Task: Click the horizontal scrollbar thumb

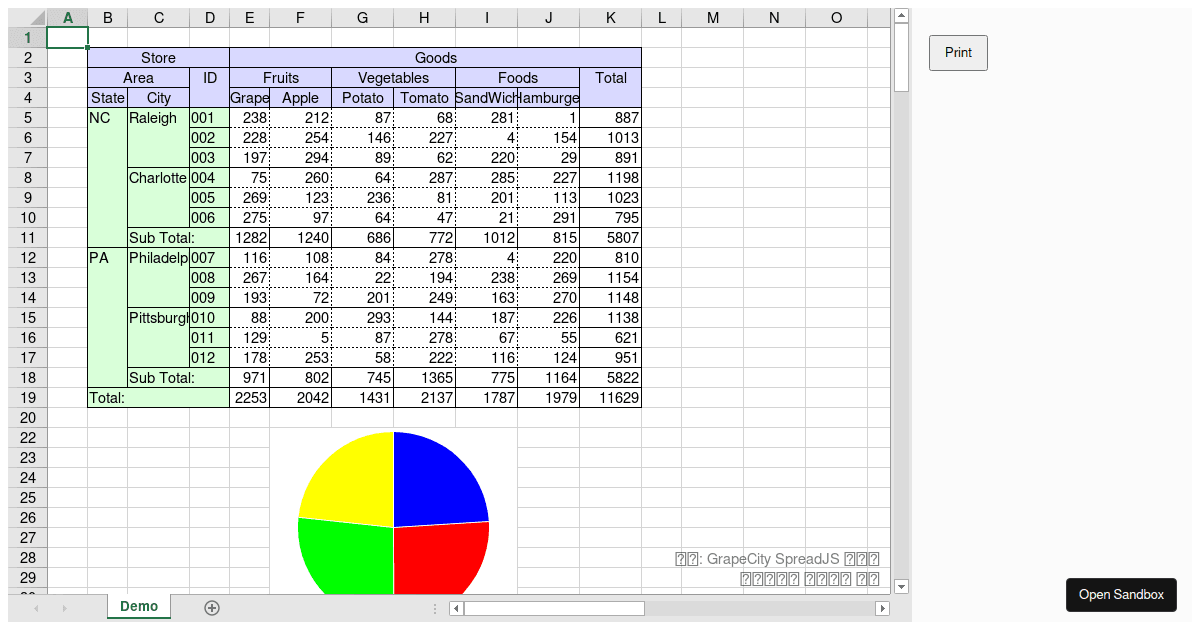Action: [554, 608]
